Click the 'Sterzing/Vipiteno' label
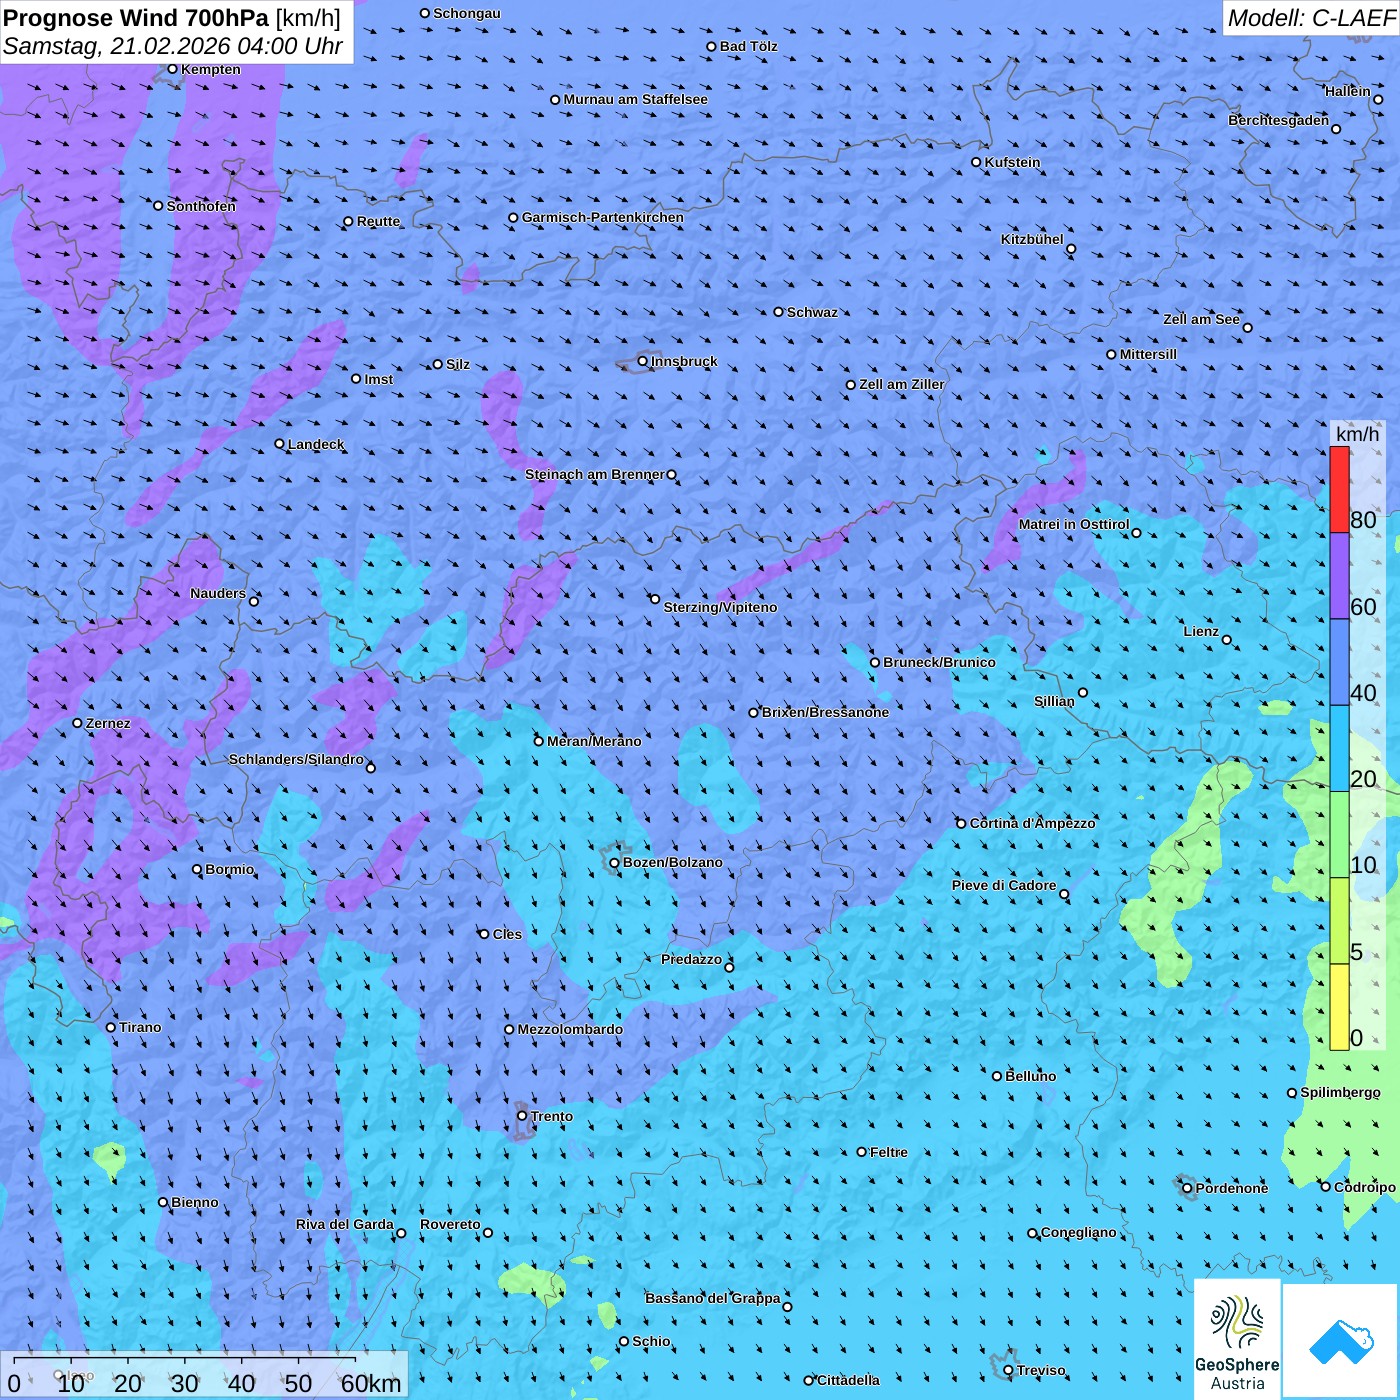This screenshot has height=1400, width=1400. click(721, 607)
